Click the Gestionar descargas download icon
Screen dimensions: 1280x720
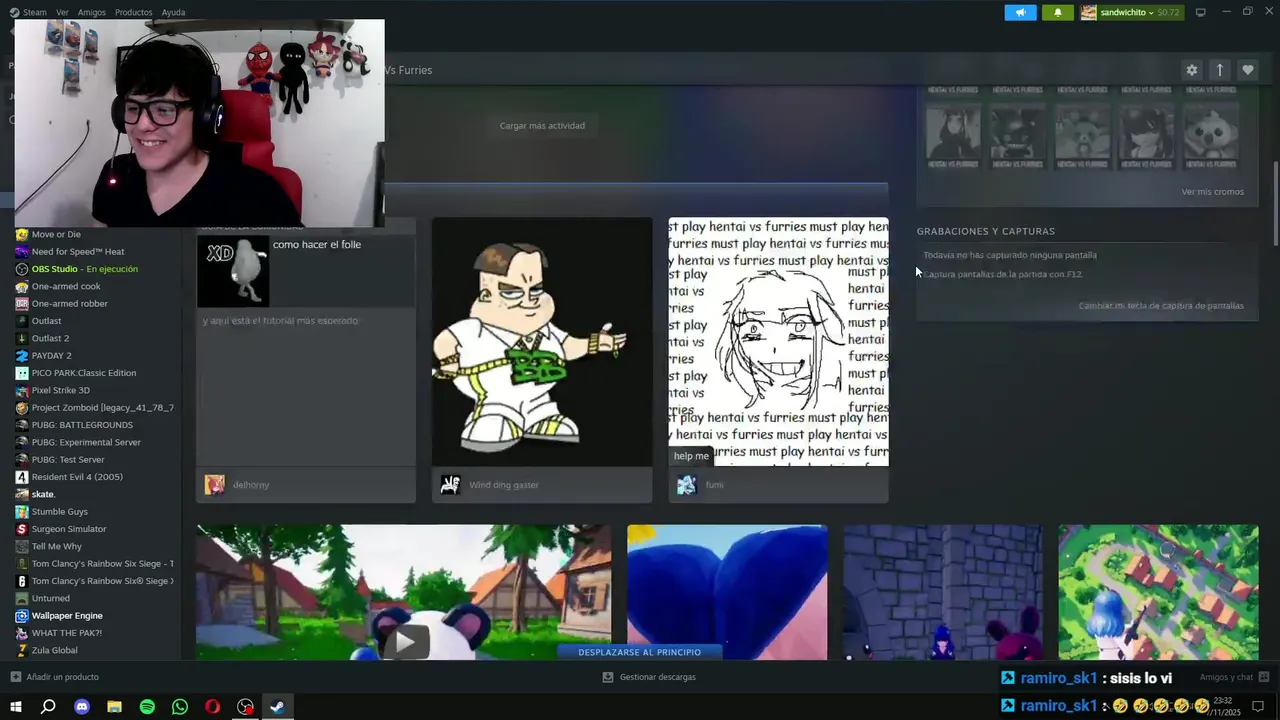pyautogui.click(x=607, y=677)
